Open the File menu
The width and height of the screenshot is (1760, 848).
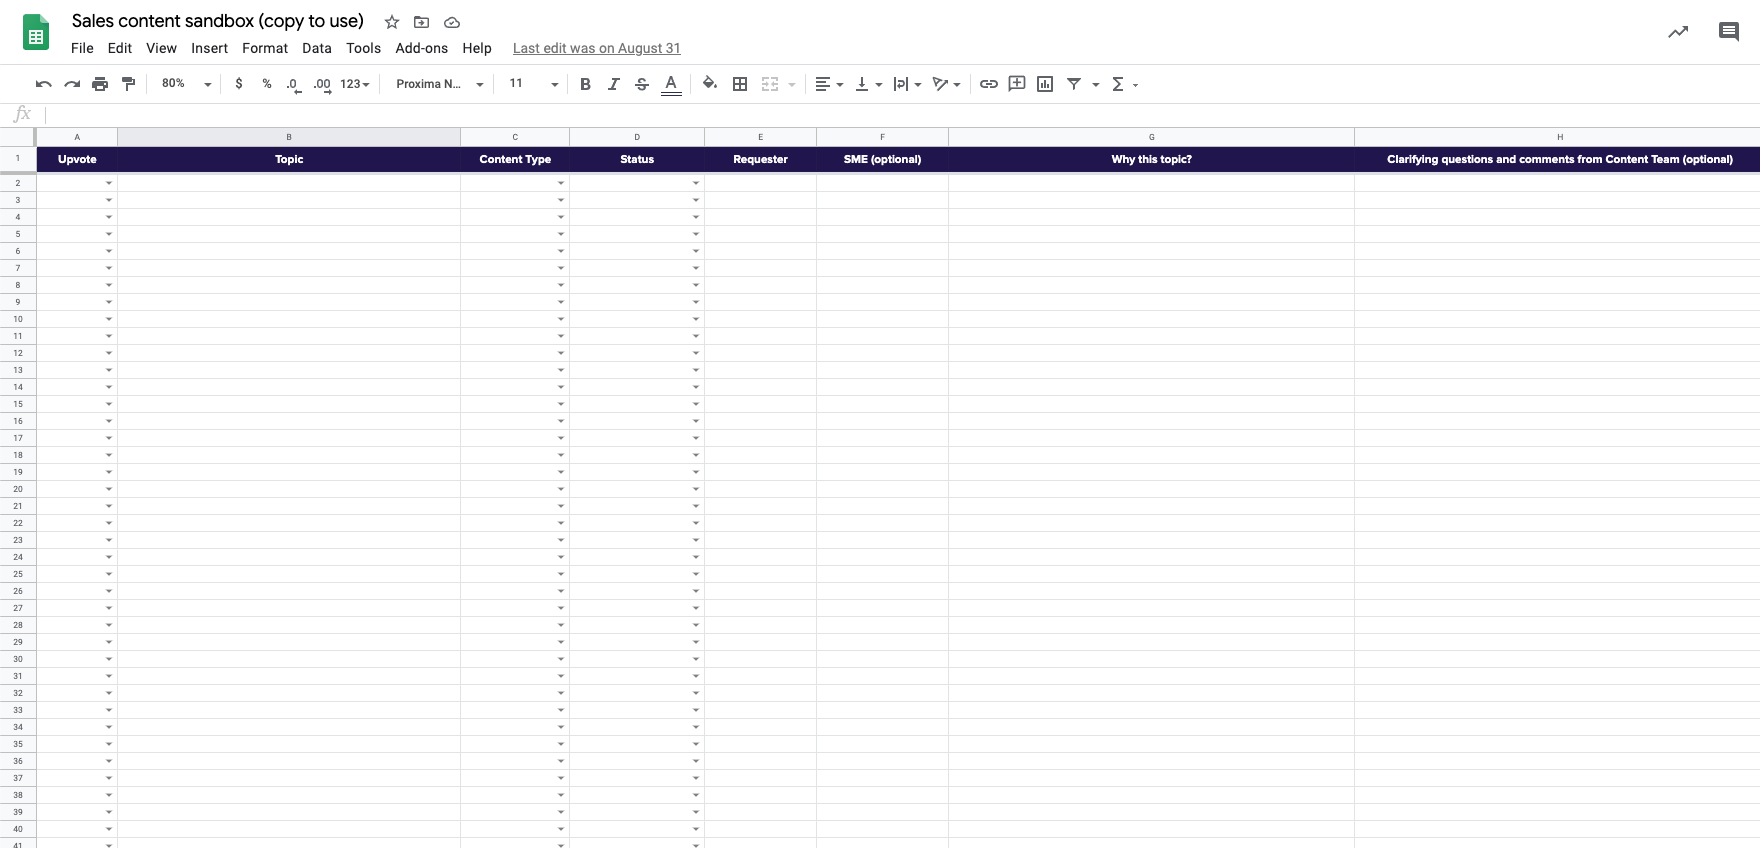(x=82, y=48)
